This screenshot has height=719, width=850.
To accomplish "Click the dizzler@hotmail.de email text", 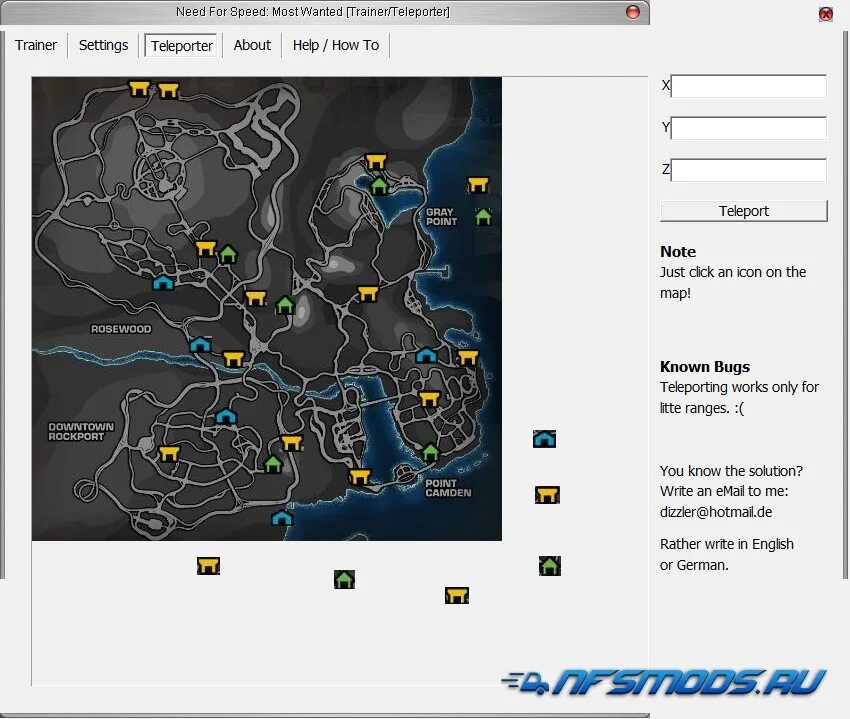I will [716, 512].
